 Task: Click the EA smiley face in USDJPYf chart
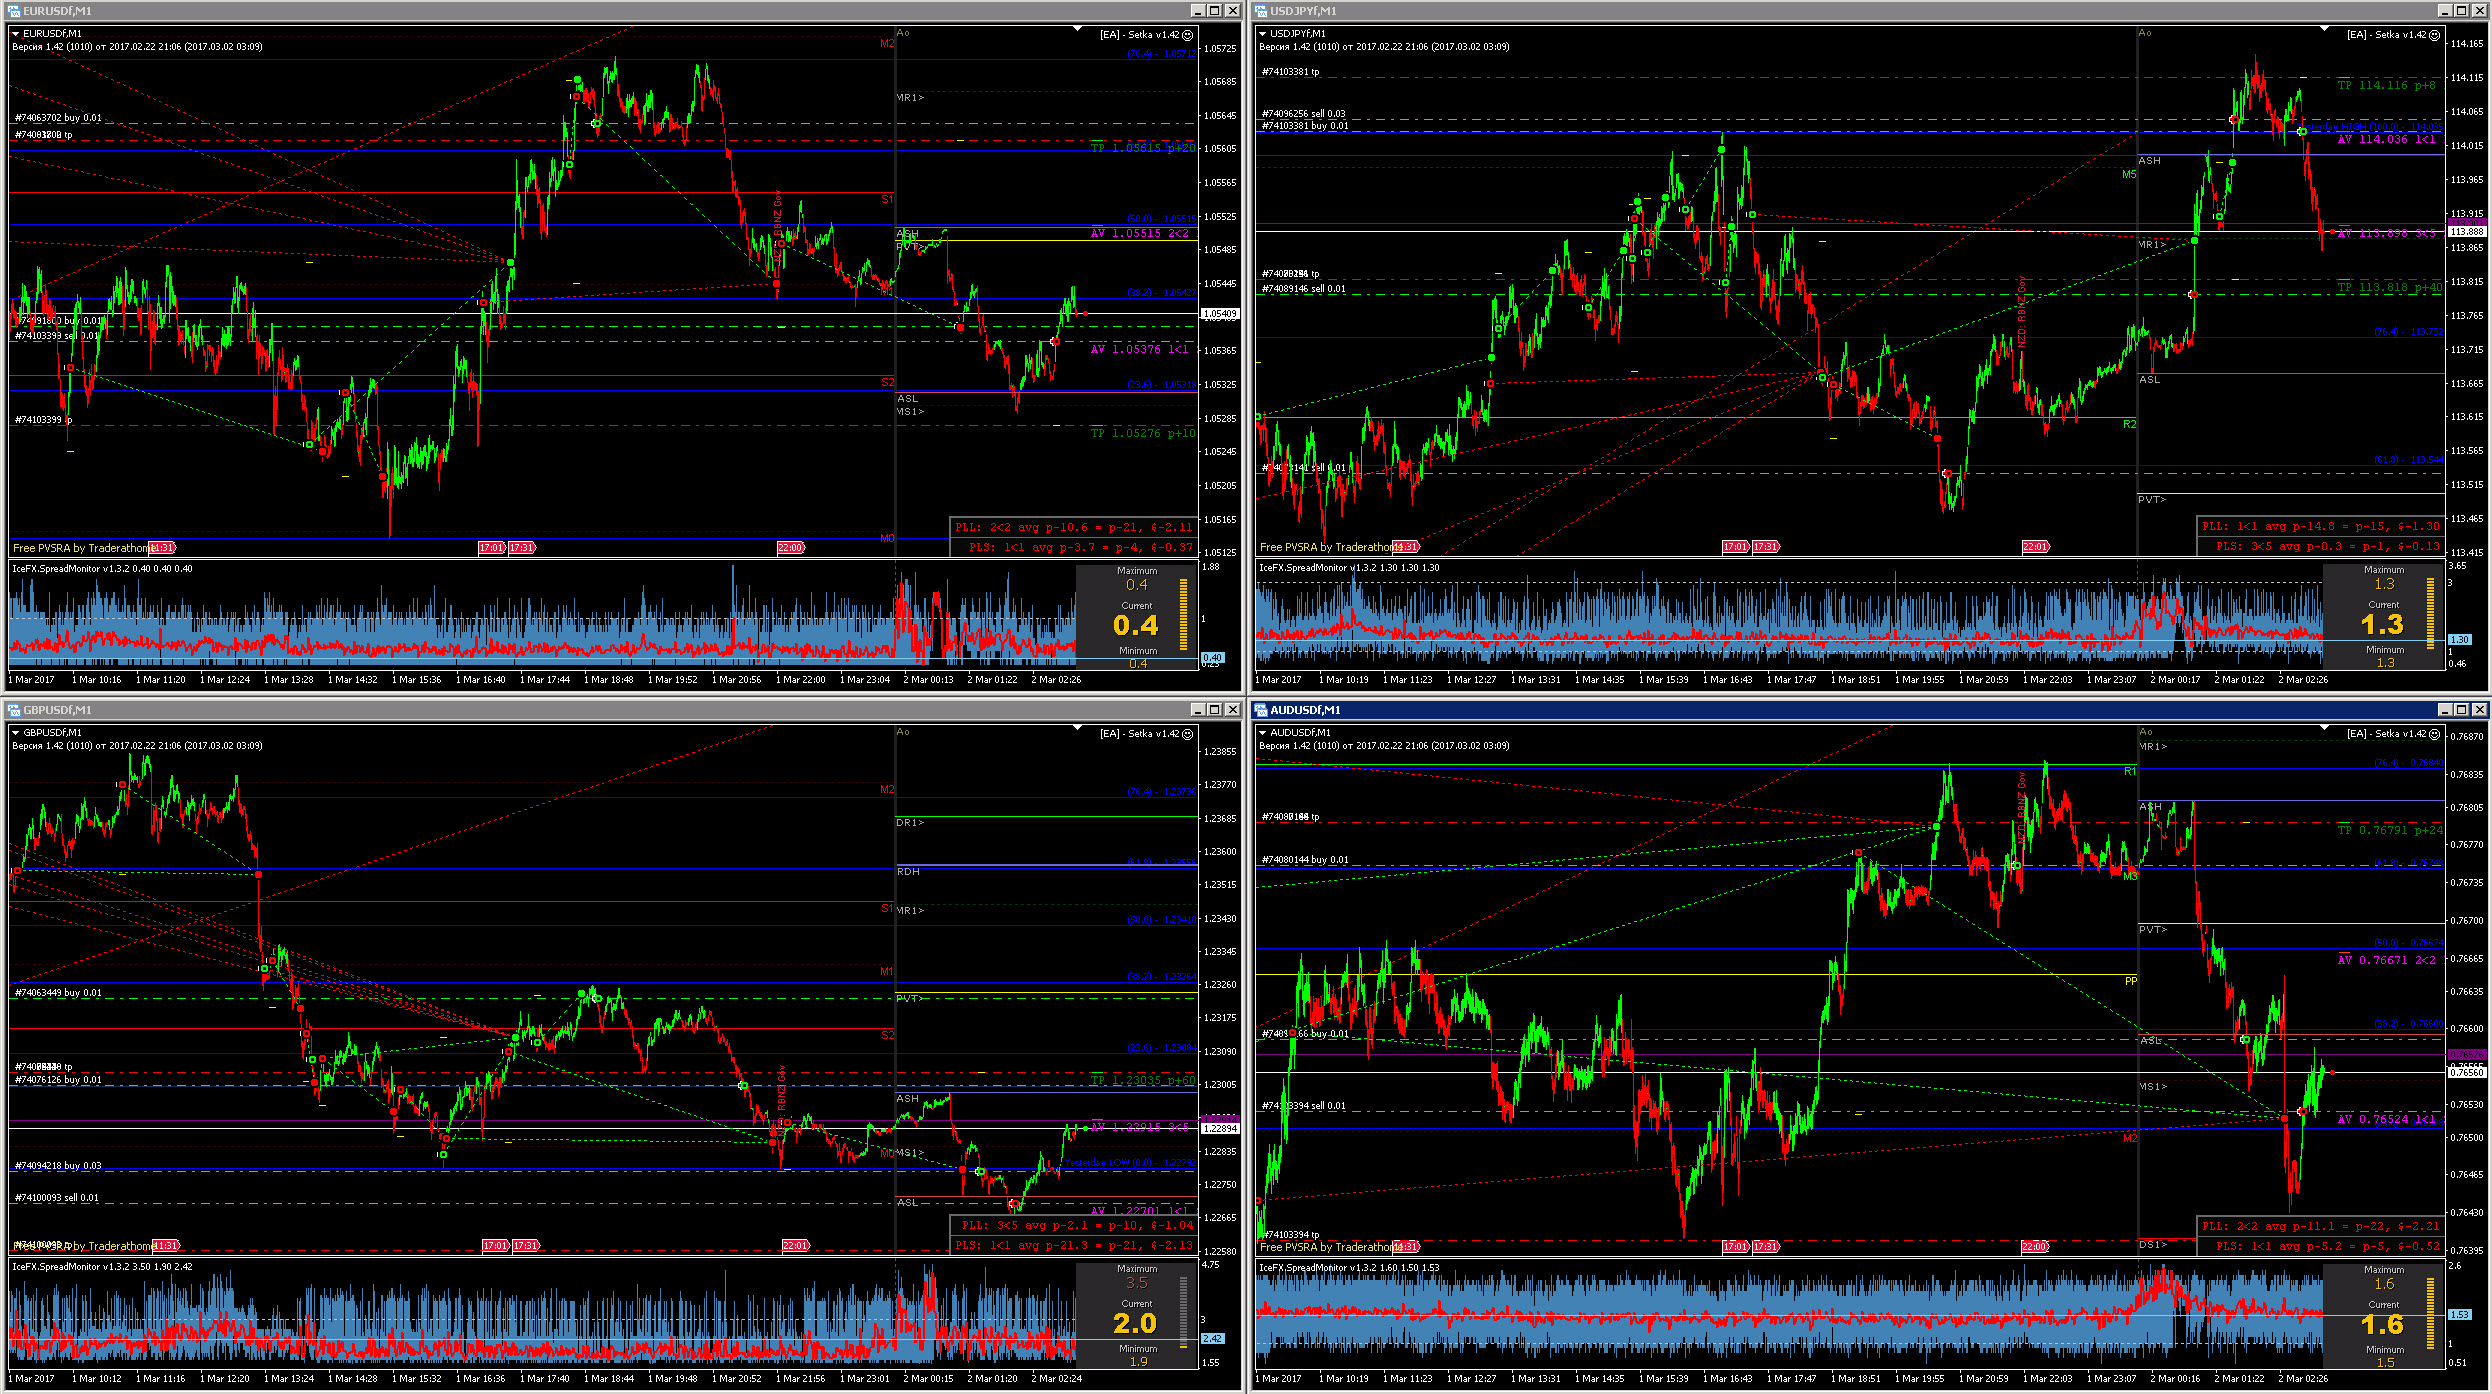[x=2435, y=35]
